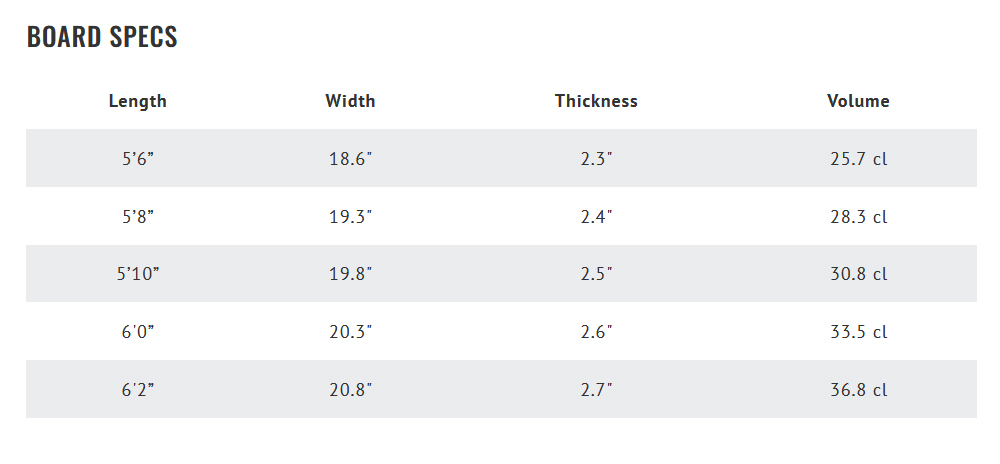Viewport: 1000px width, 464px height.
Task: Click the 28.3 cl volume cell
Action: click(858, 217)
